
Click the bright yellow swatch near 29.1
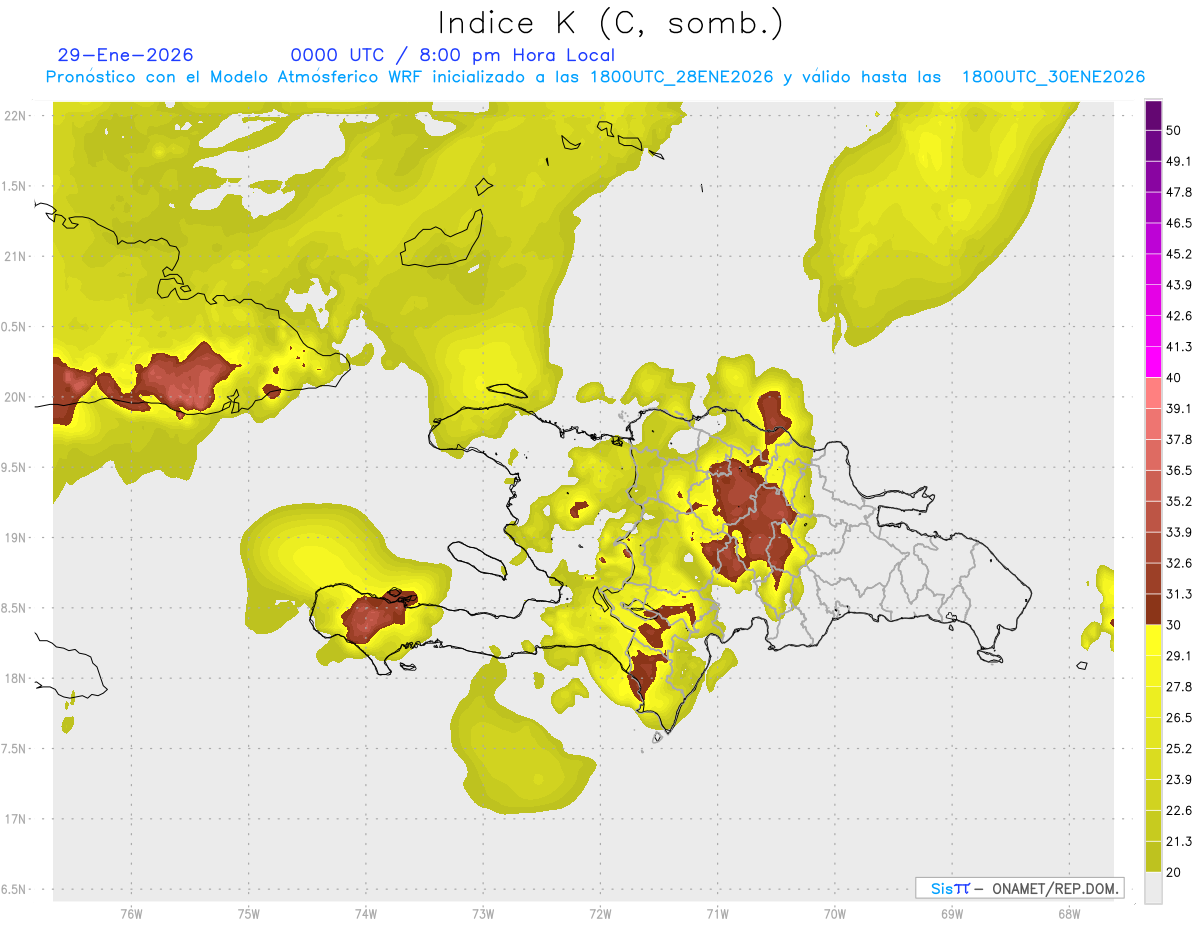[1153, 639]
